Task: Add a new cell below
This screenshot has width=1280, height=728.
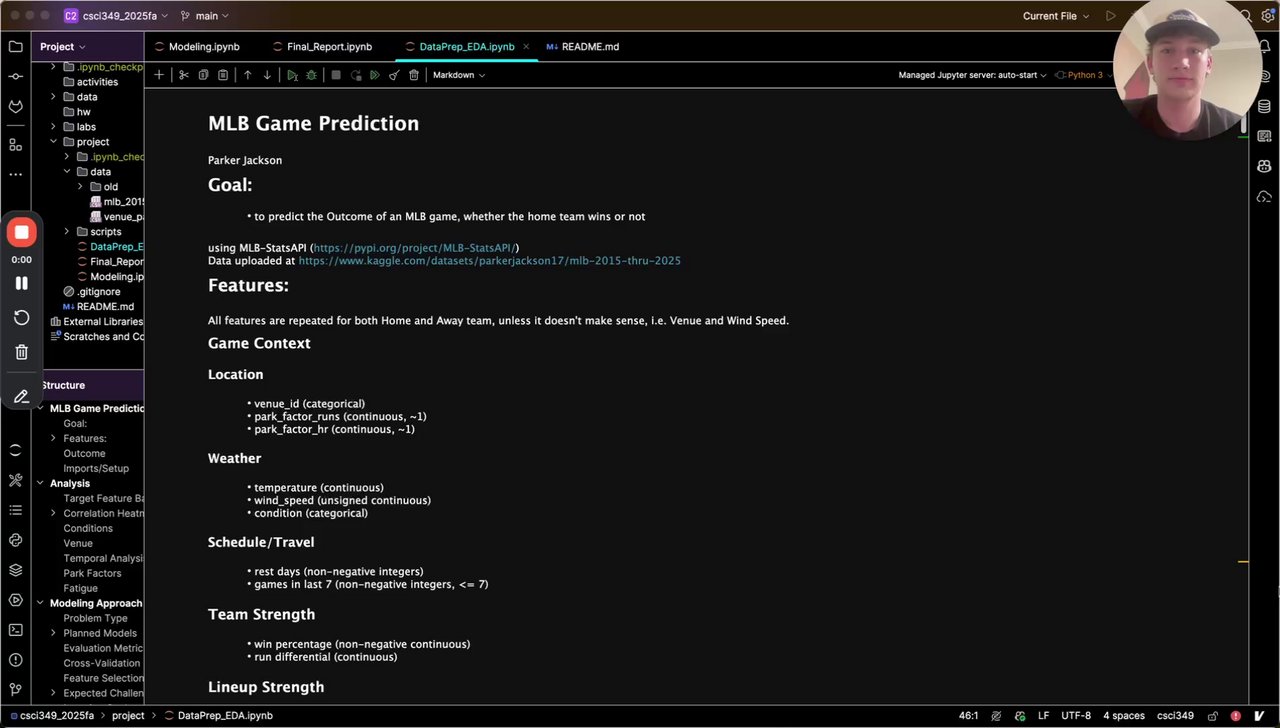Action: coord(158,75)
